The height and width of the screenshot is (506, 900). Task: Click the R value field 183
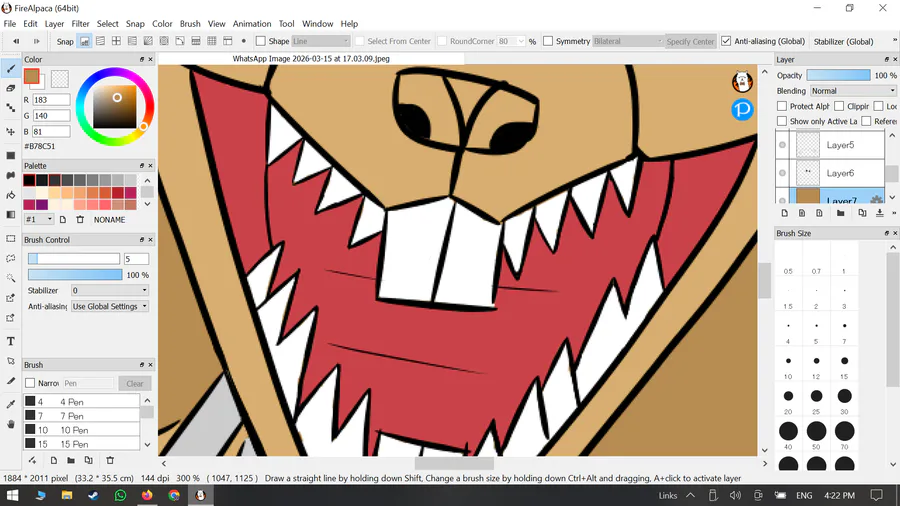coord(51,100)
